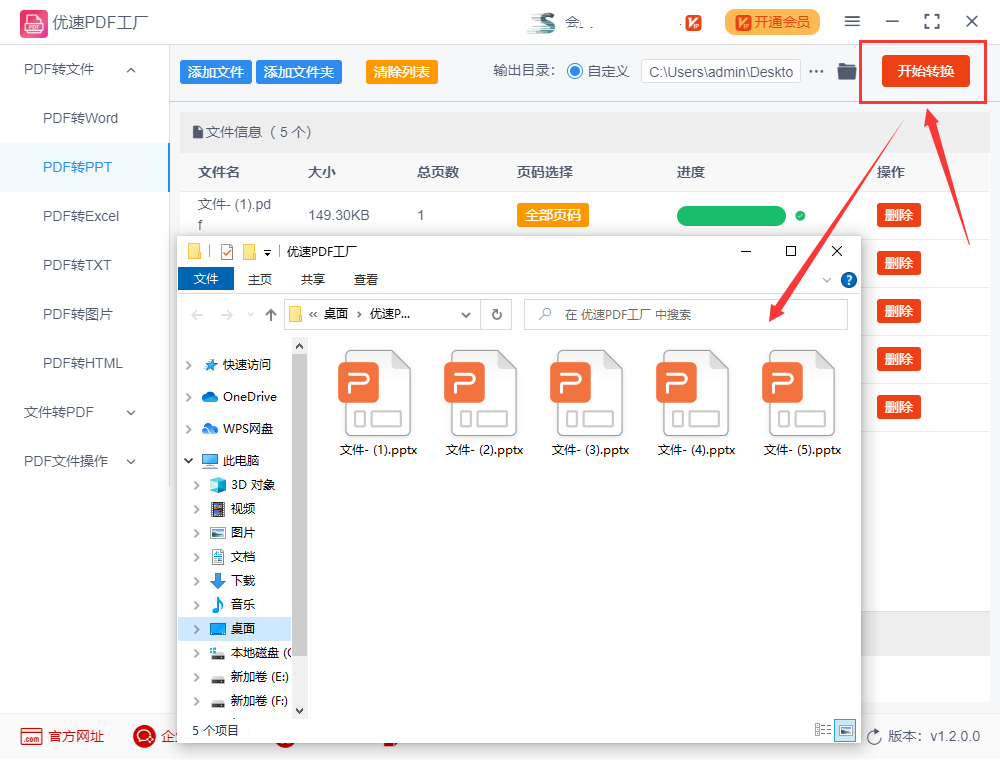Click the search box 在 优速PDF工厂 中搜索
This screenshot has width=1000, height=760.
(x=686, y=315)
